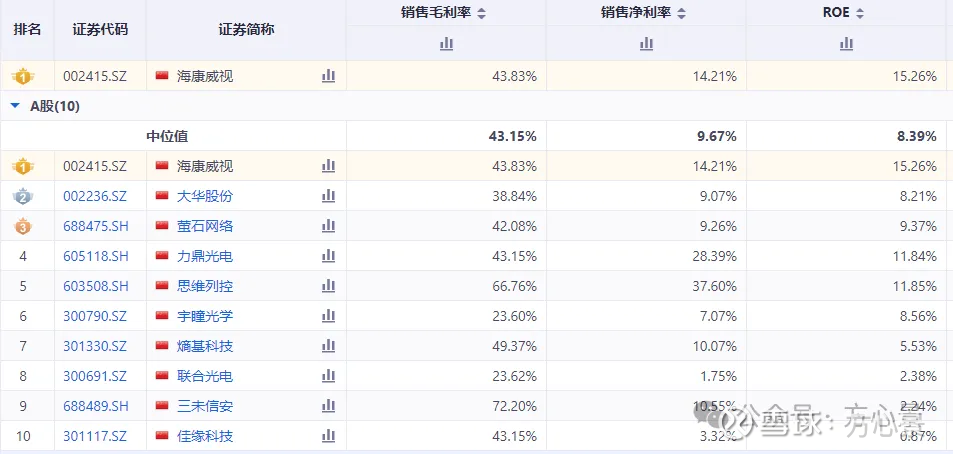Open stock code 688489.SH
The height and width of the screenshot is (454, 953).
tap(96, 406)
